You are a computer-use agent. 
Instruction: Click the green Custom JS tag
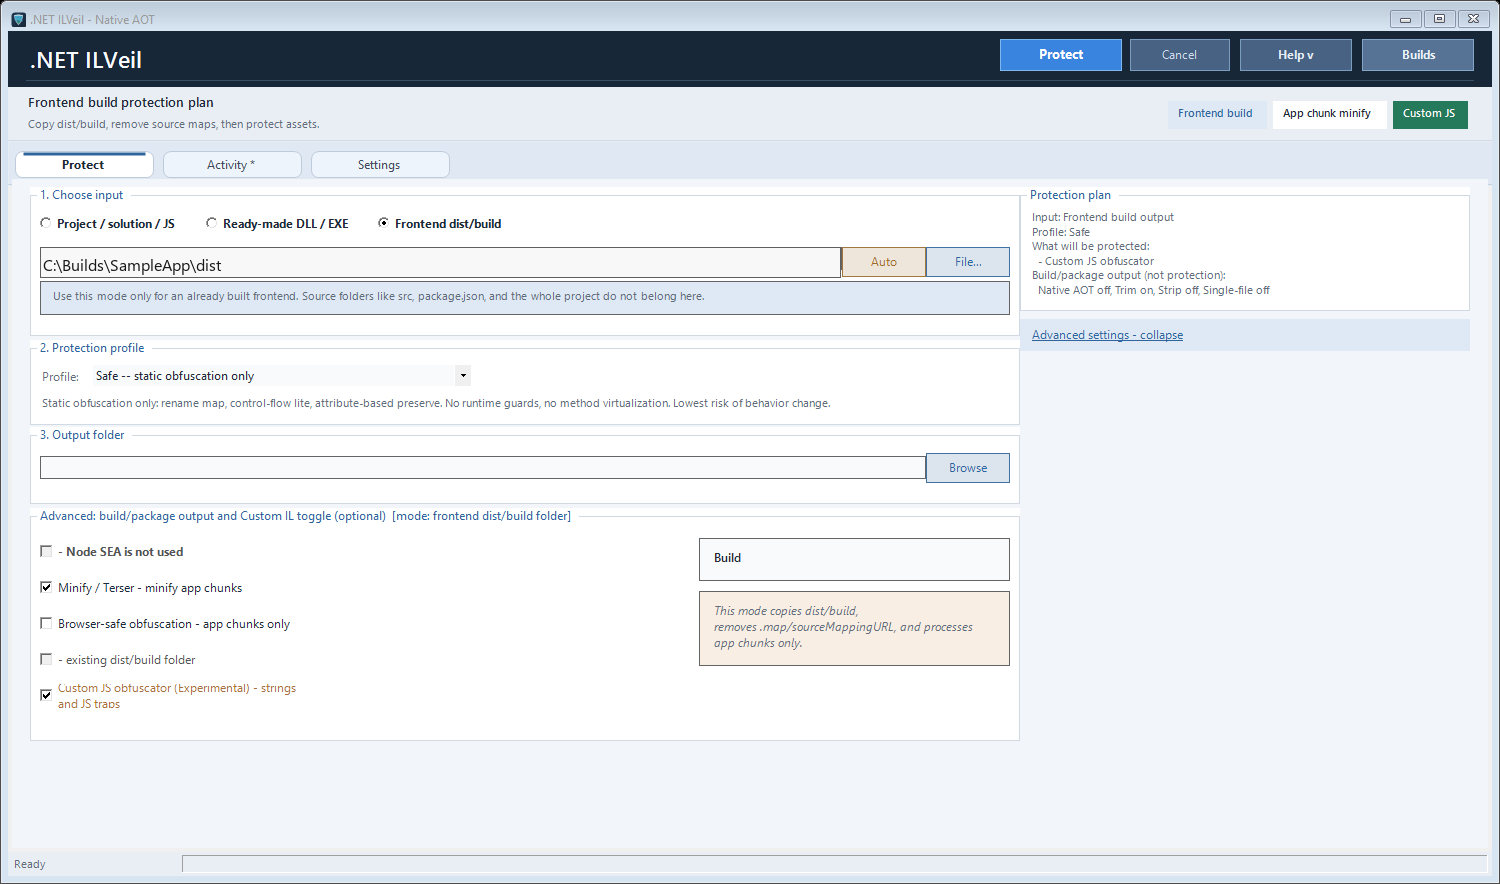(x=1430, y=114)
